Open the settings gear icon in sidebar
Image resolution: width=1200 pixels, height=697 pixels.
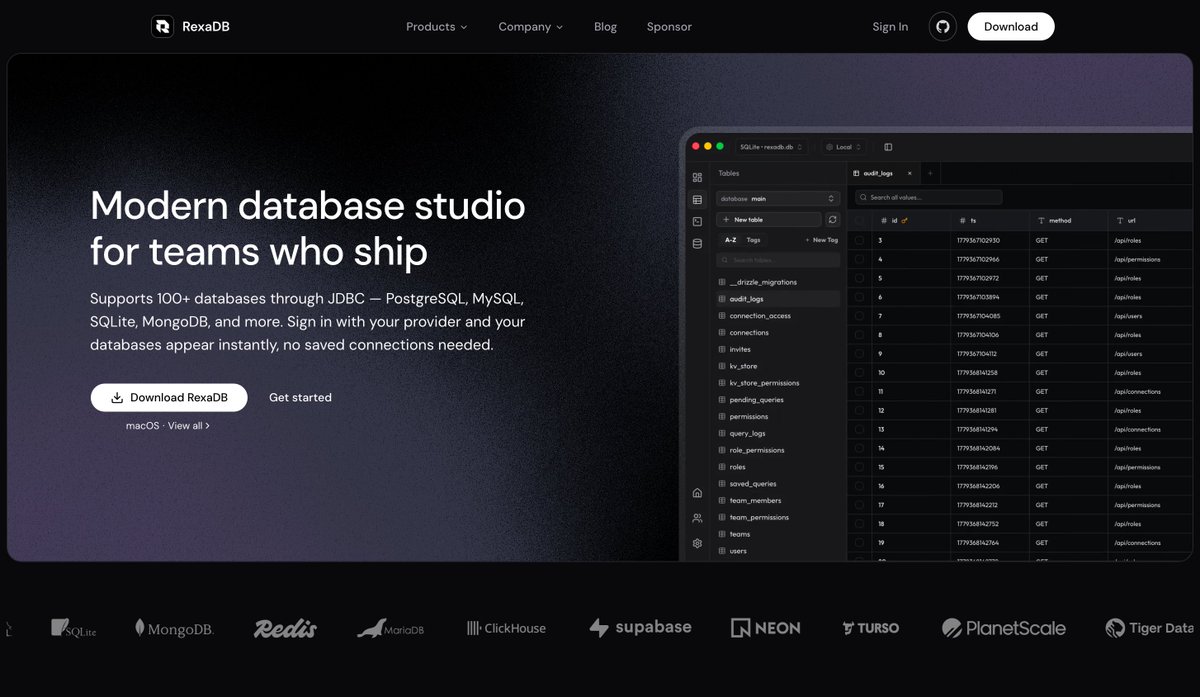[x=697, y=544]
